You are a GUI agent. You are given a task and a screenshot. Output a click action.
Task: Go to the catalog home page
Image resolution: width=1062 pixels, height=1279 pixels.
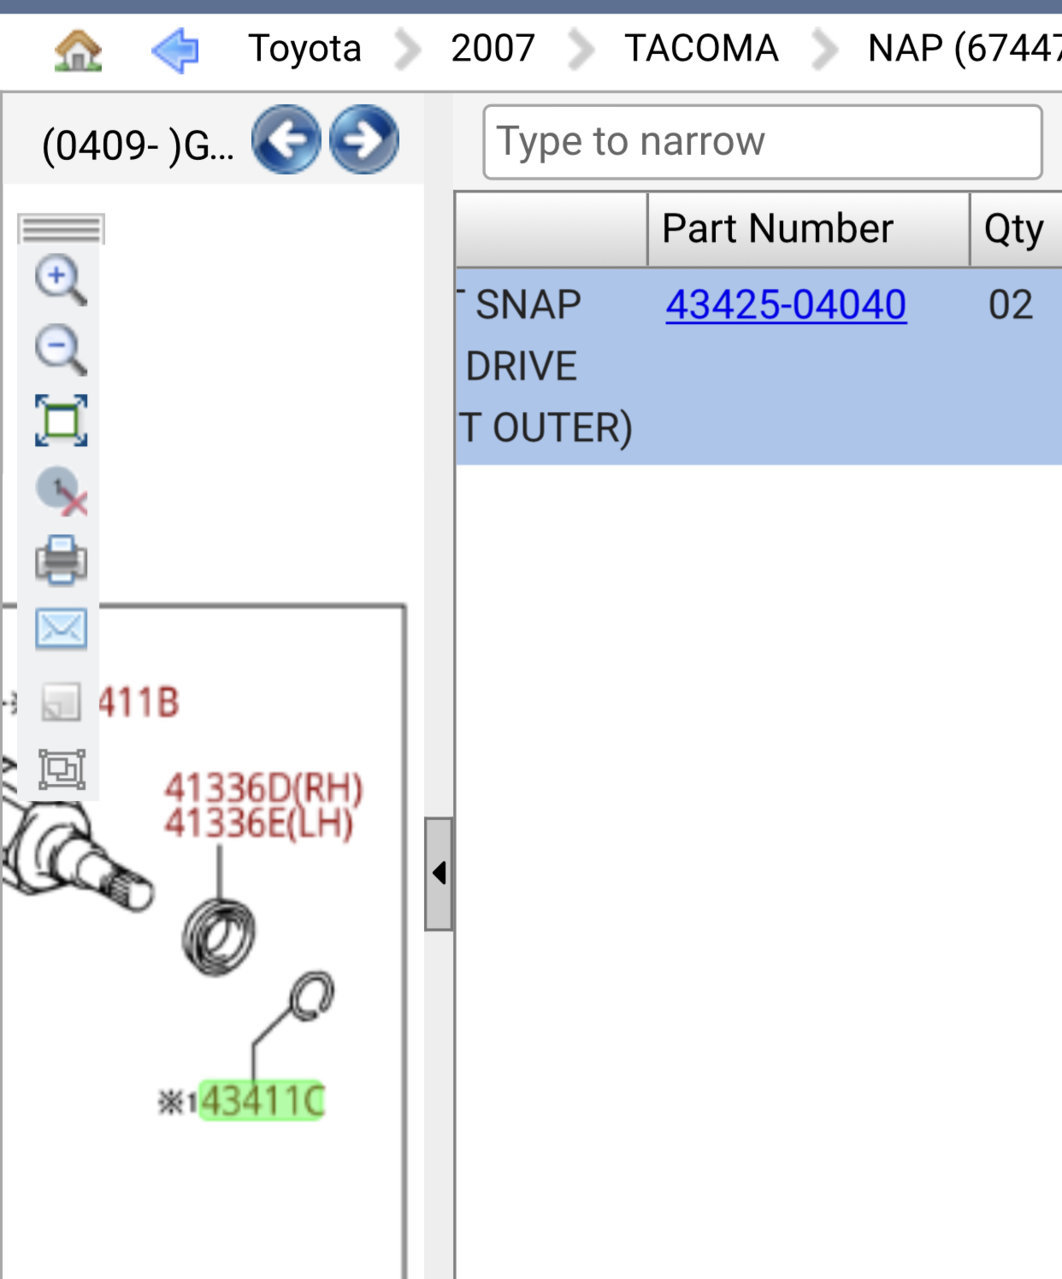[78, 49]
